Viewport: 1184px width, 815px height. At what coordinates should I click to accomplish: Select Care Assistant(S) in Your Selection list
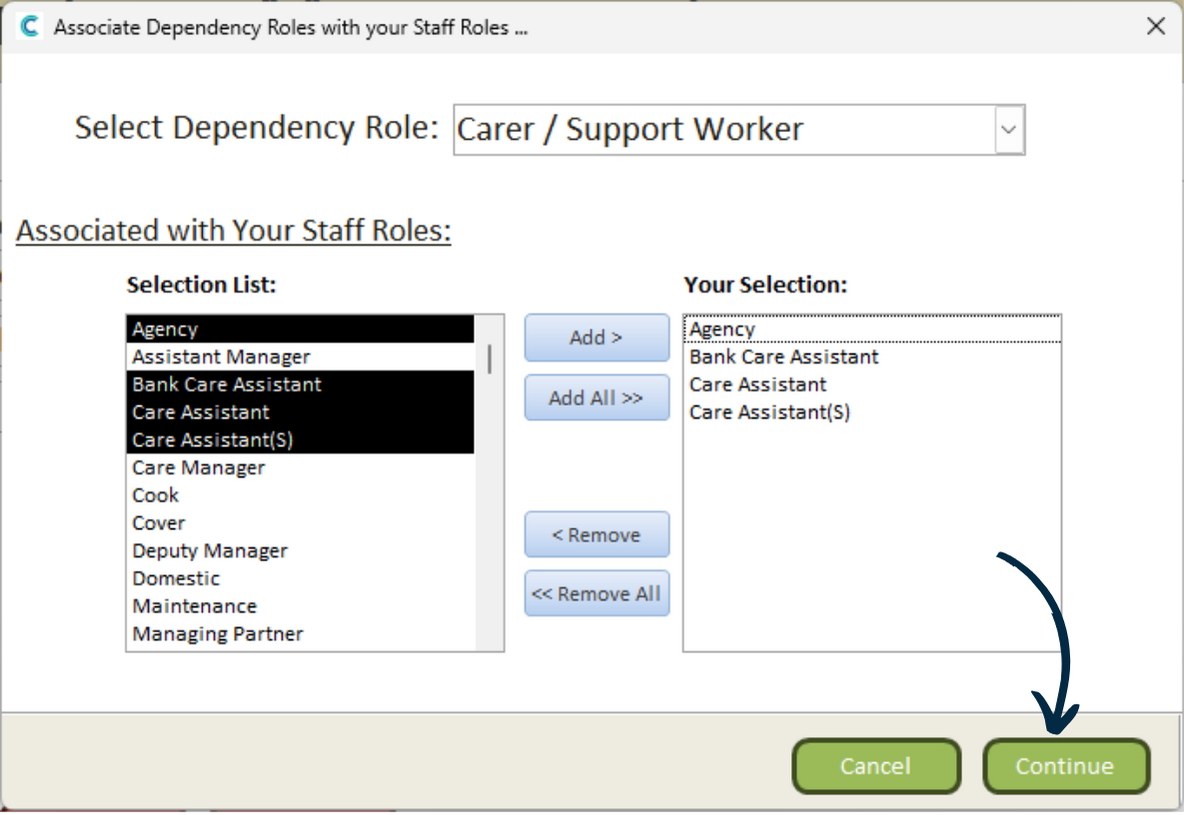point(769,412)
